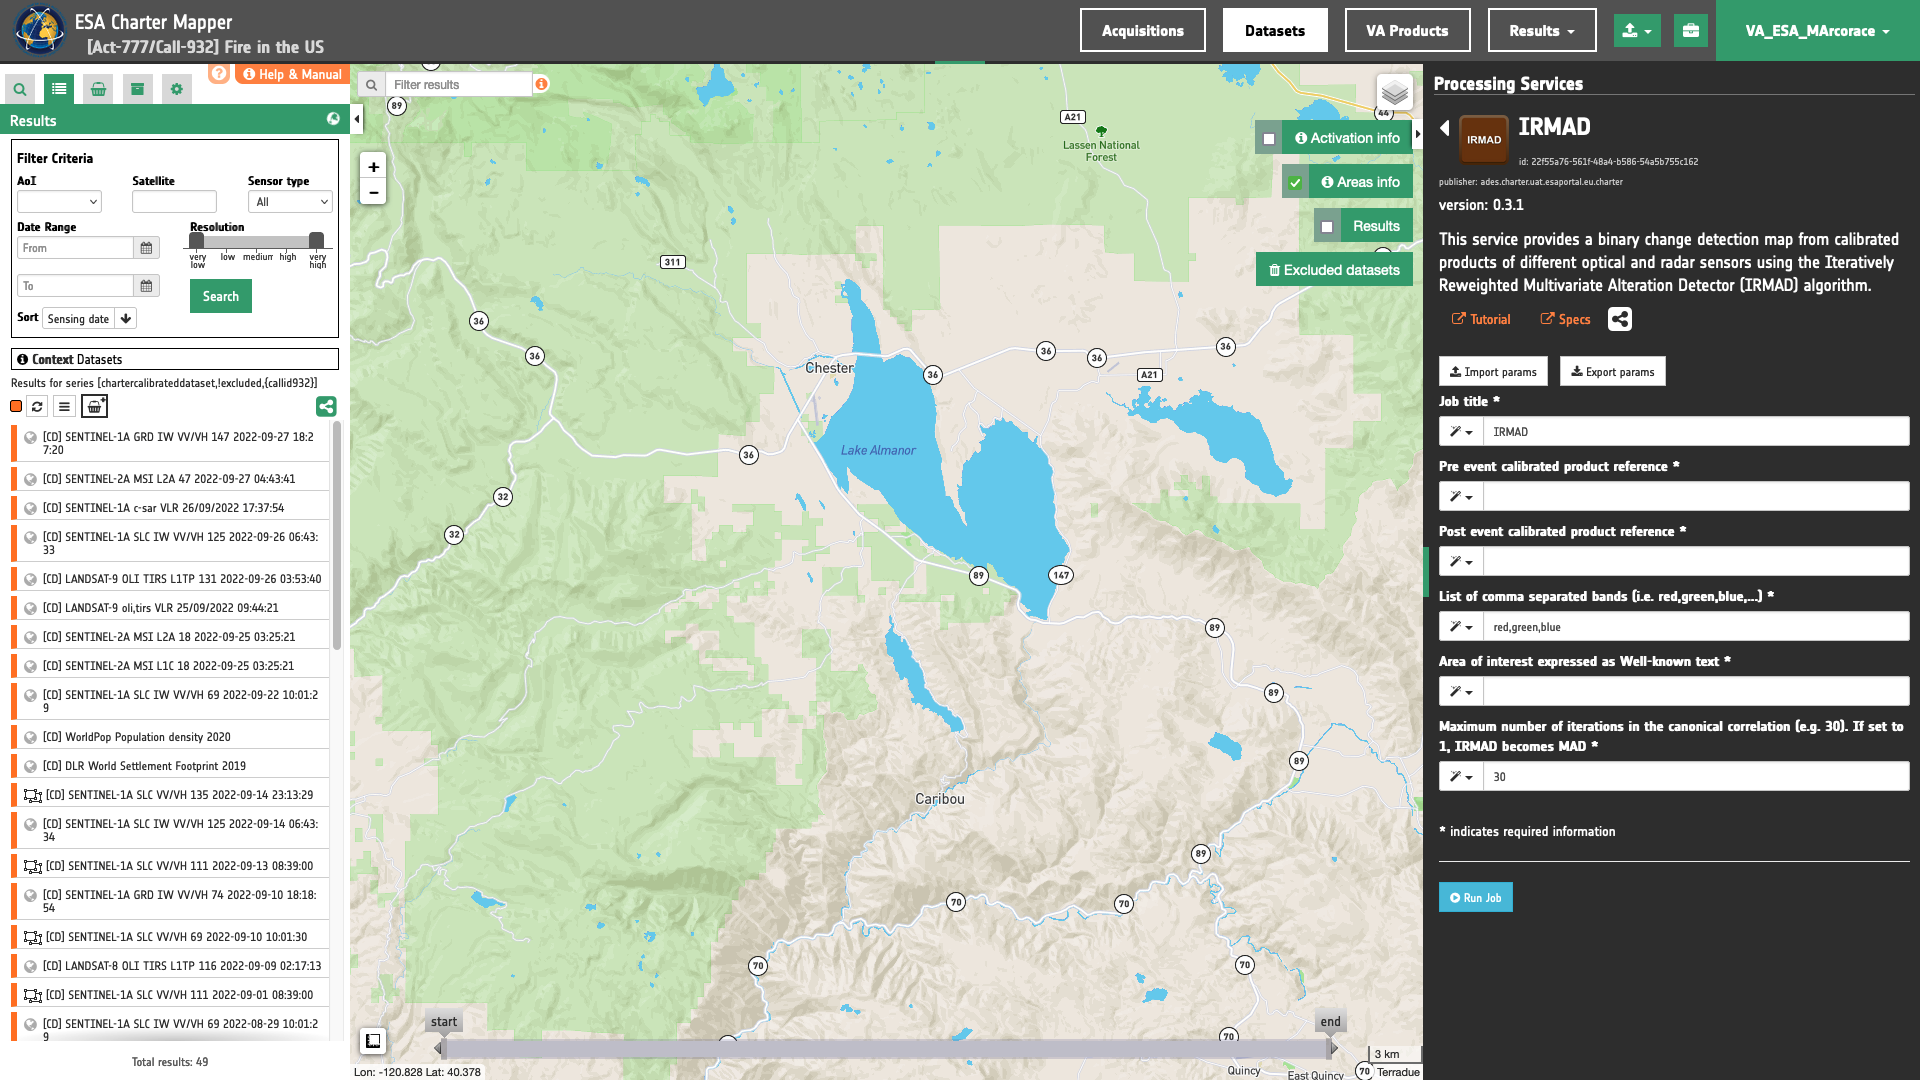
Task: Reverse sort order with the arrow-down button
Action: (126, 319)
